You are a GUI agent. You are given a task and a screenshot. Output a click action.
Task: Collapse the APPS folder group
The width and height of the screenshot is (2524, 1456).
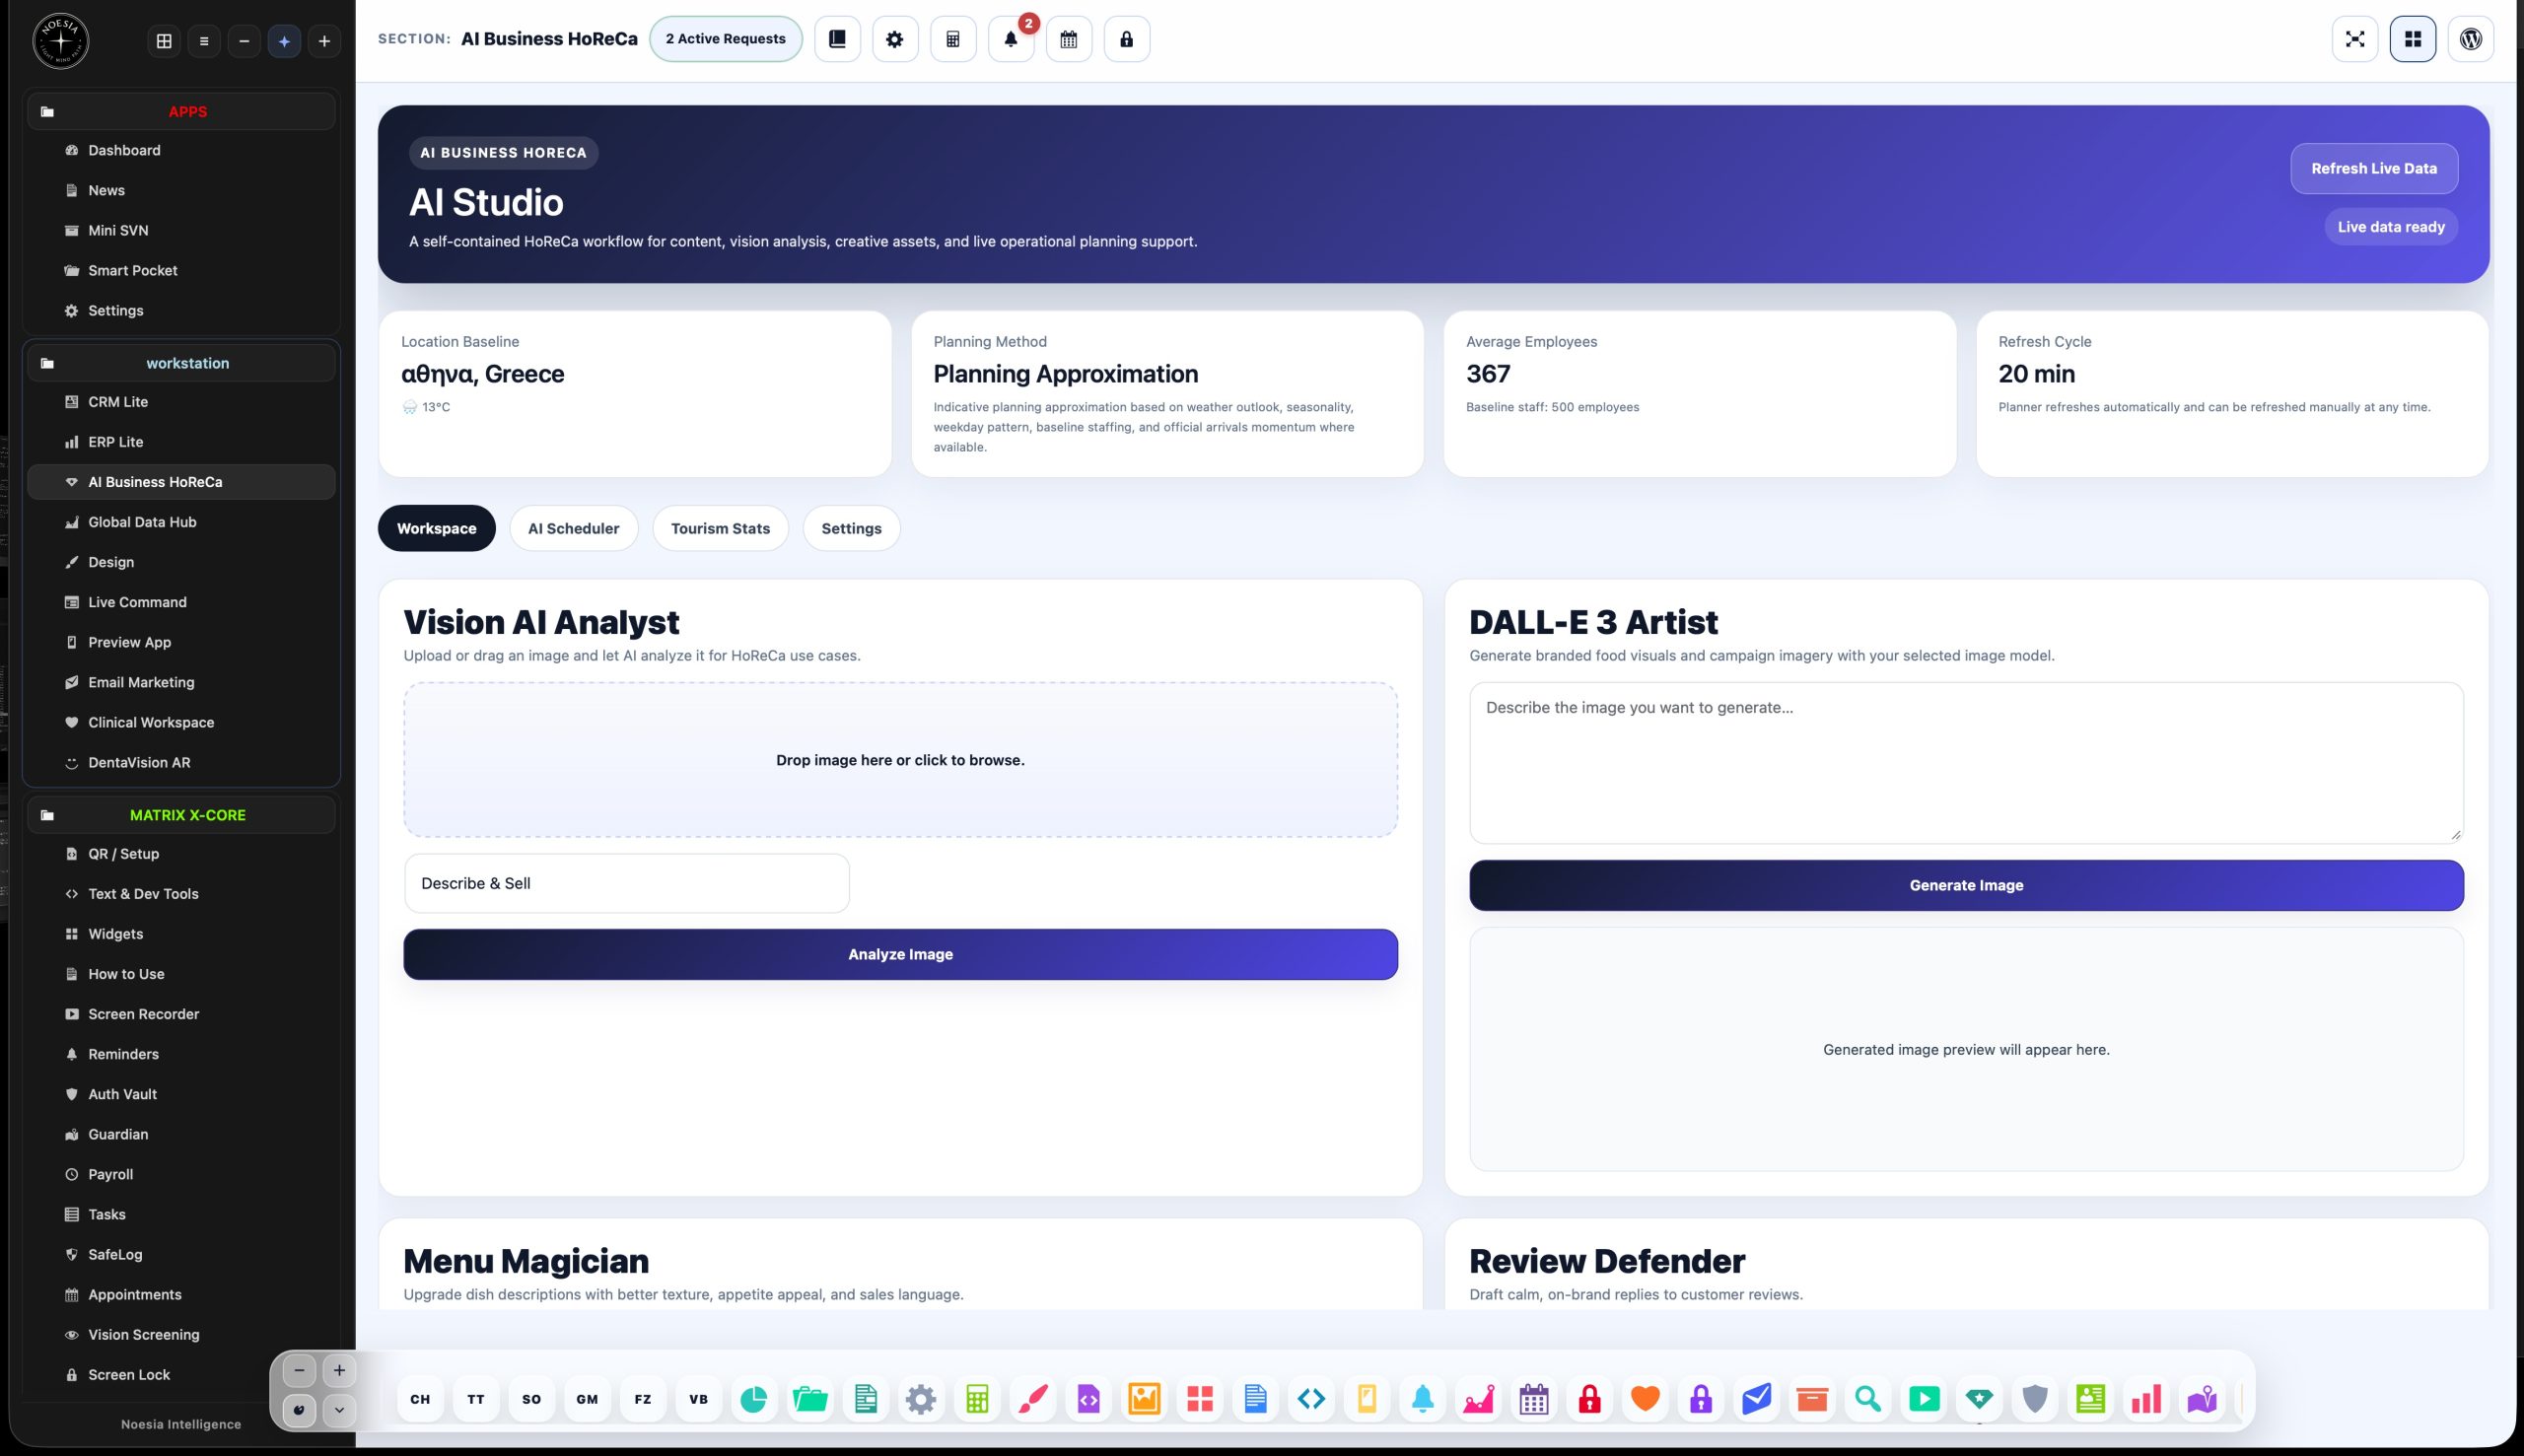(181, 111)
